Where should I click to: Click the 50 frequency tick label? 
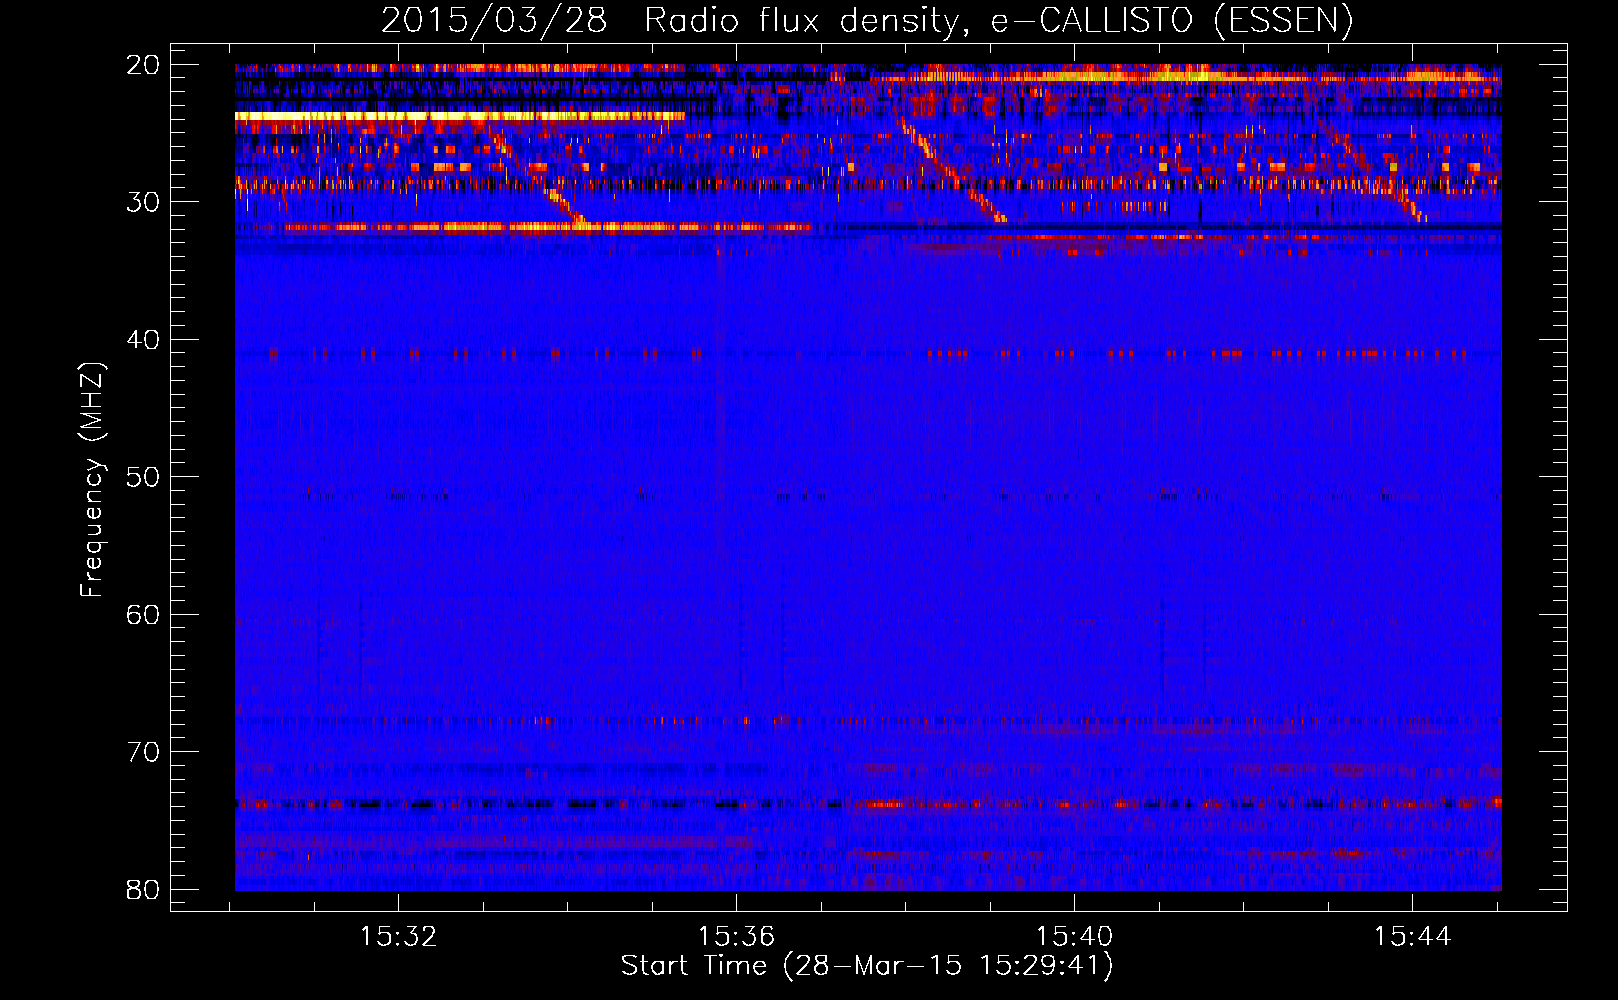coord(143,477)
